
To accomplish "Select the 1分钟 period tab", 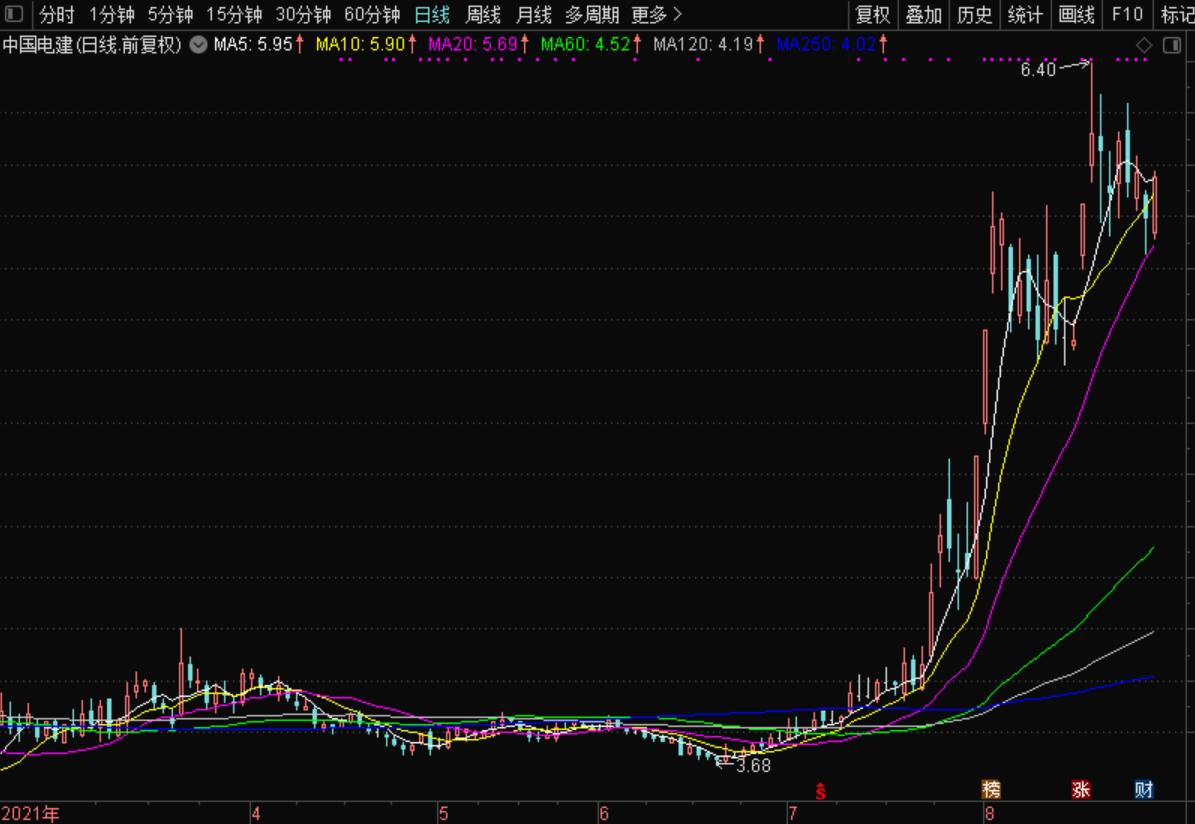I will [112, 14].
